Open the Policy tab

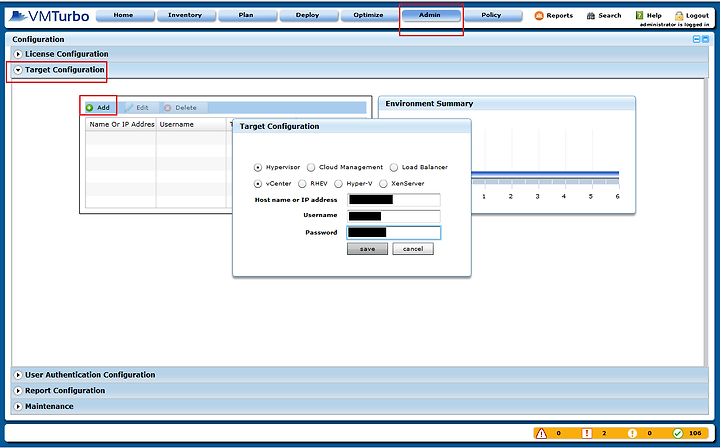(x=491, y=16)
